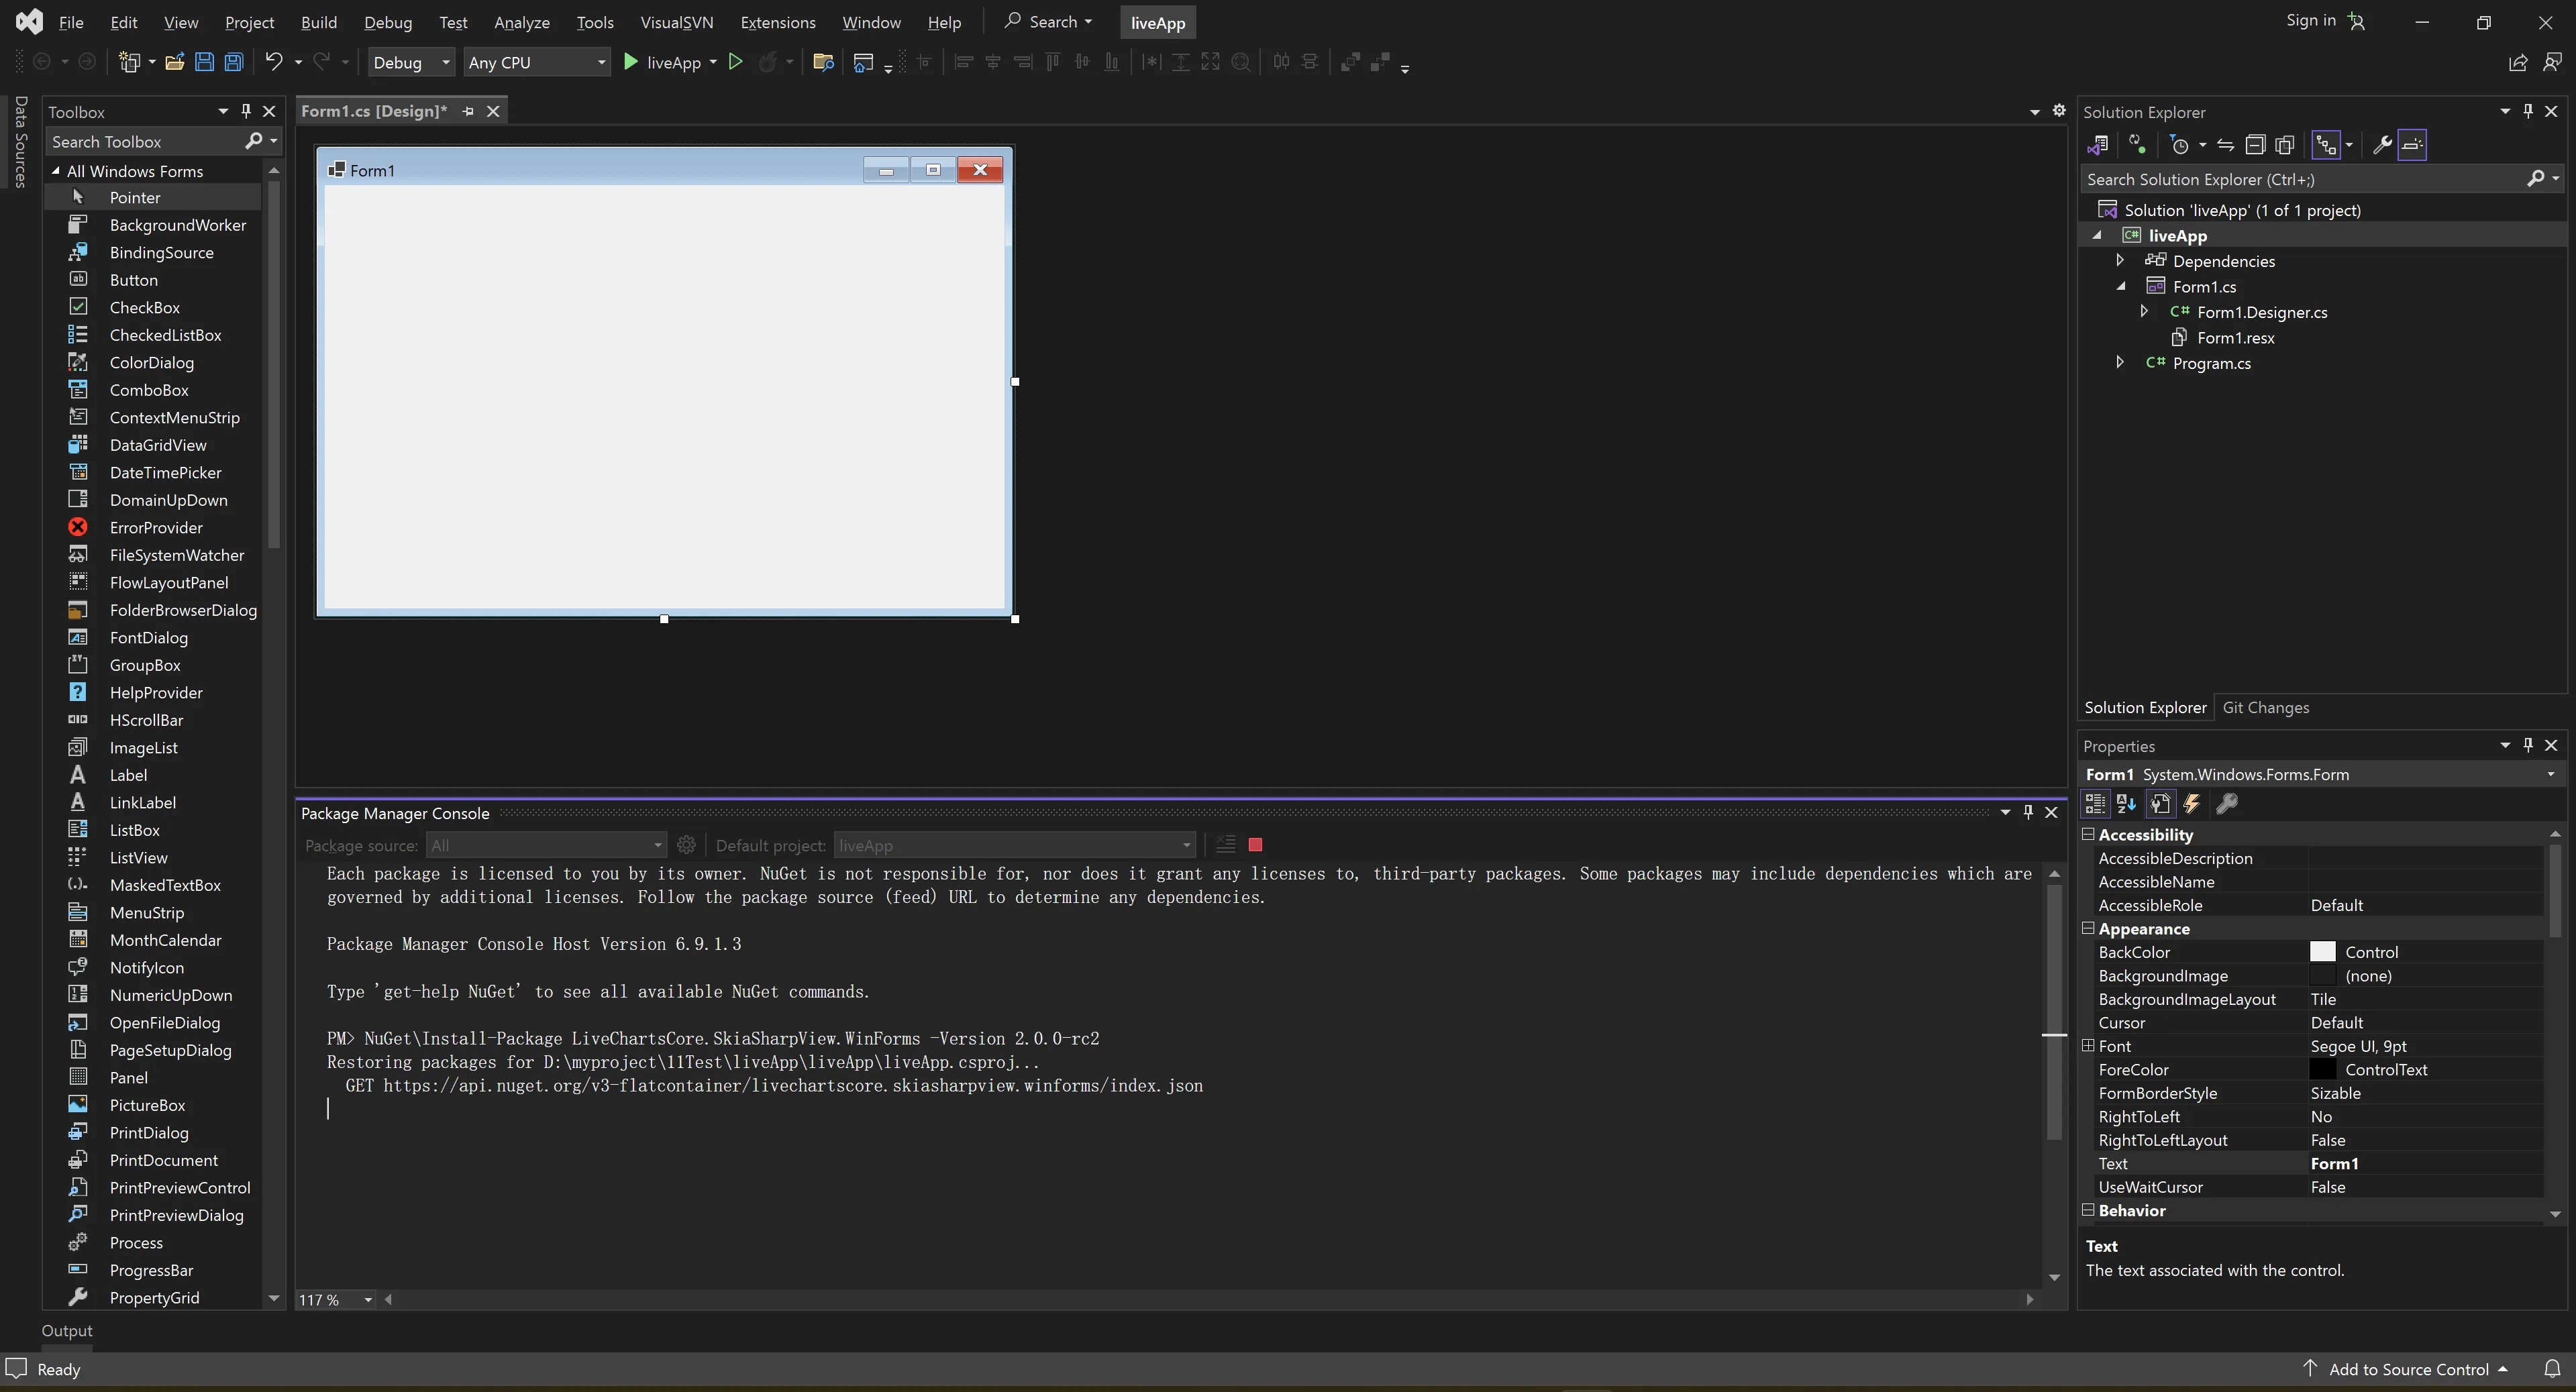Click the Save All double-floppy icon
This screenshot has height=1392, width=2576.
pos(233,62)
